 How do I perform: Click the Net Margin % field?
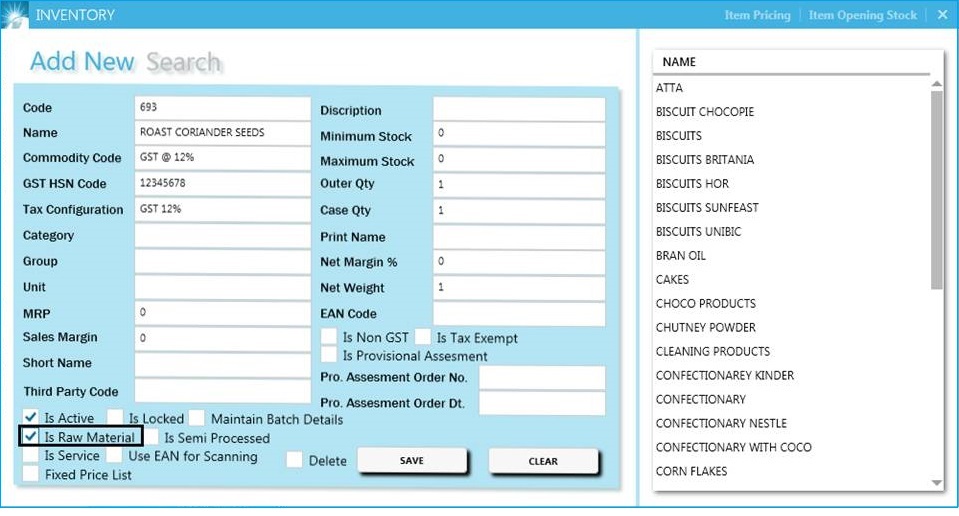[x=519, y=262]
